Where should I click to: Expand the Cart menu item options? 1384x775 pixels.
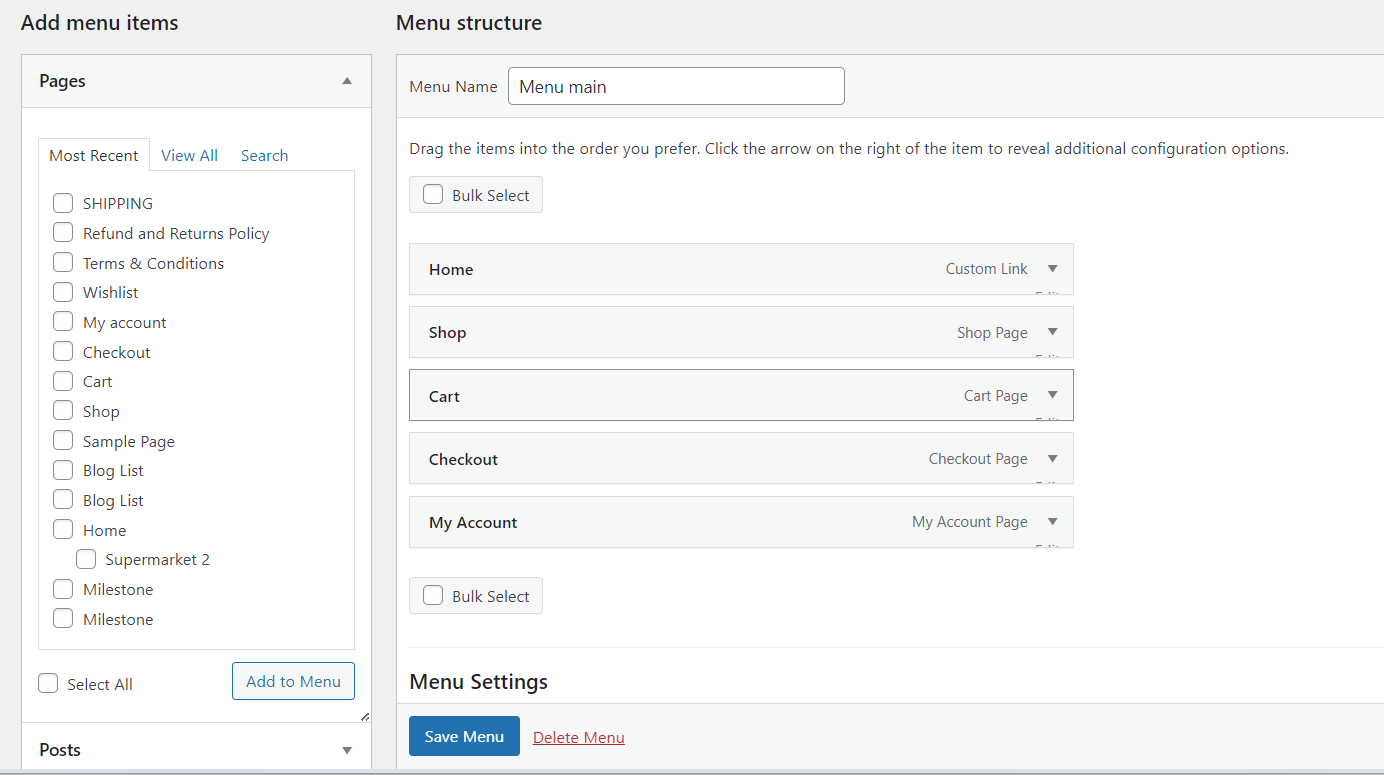coord(1052,395)
